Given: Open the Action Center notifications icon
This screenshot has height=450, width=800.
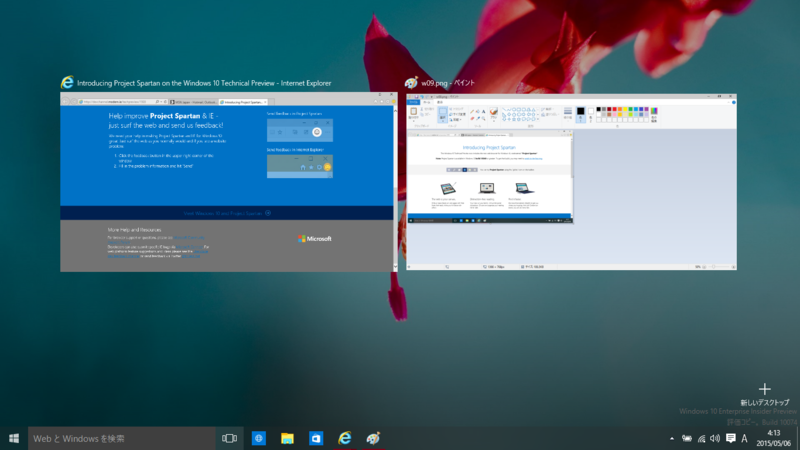Looking at the screenshot, I should click(x=731, y=438).
